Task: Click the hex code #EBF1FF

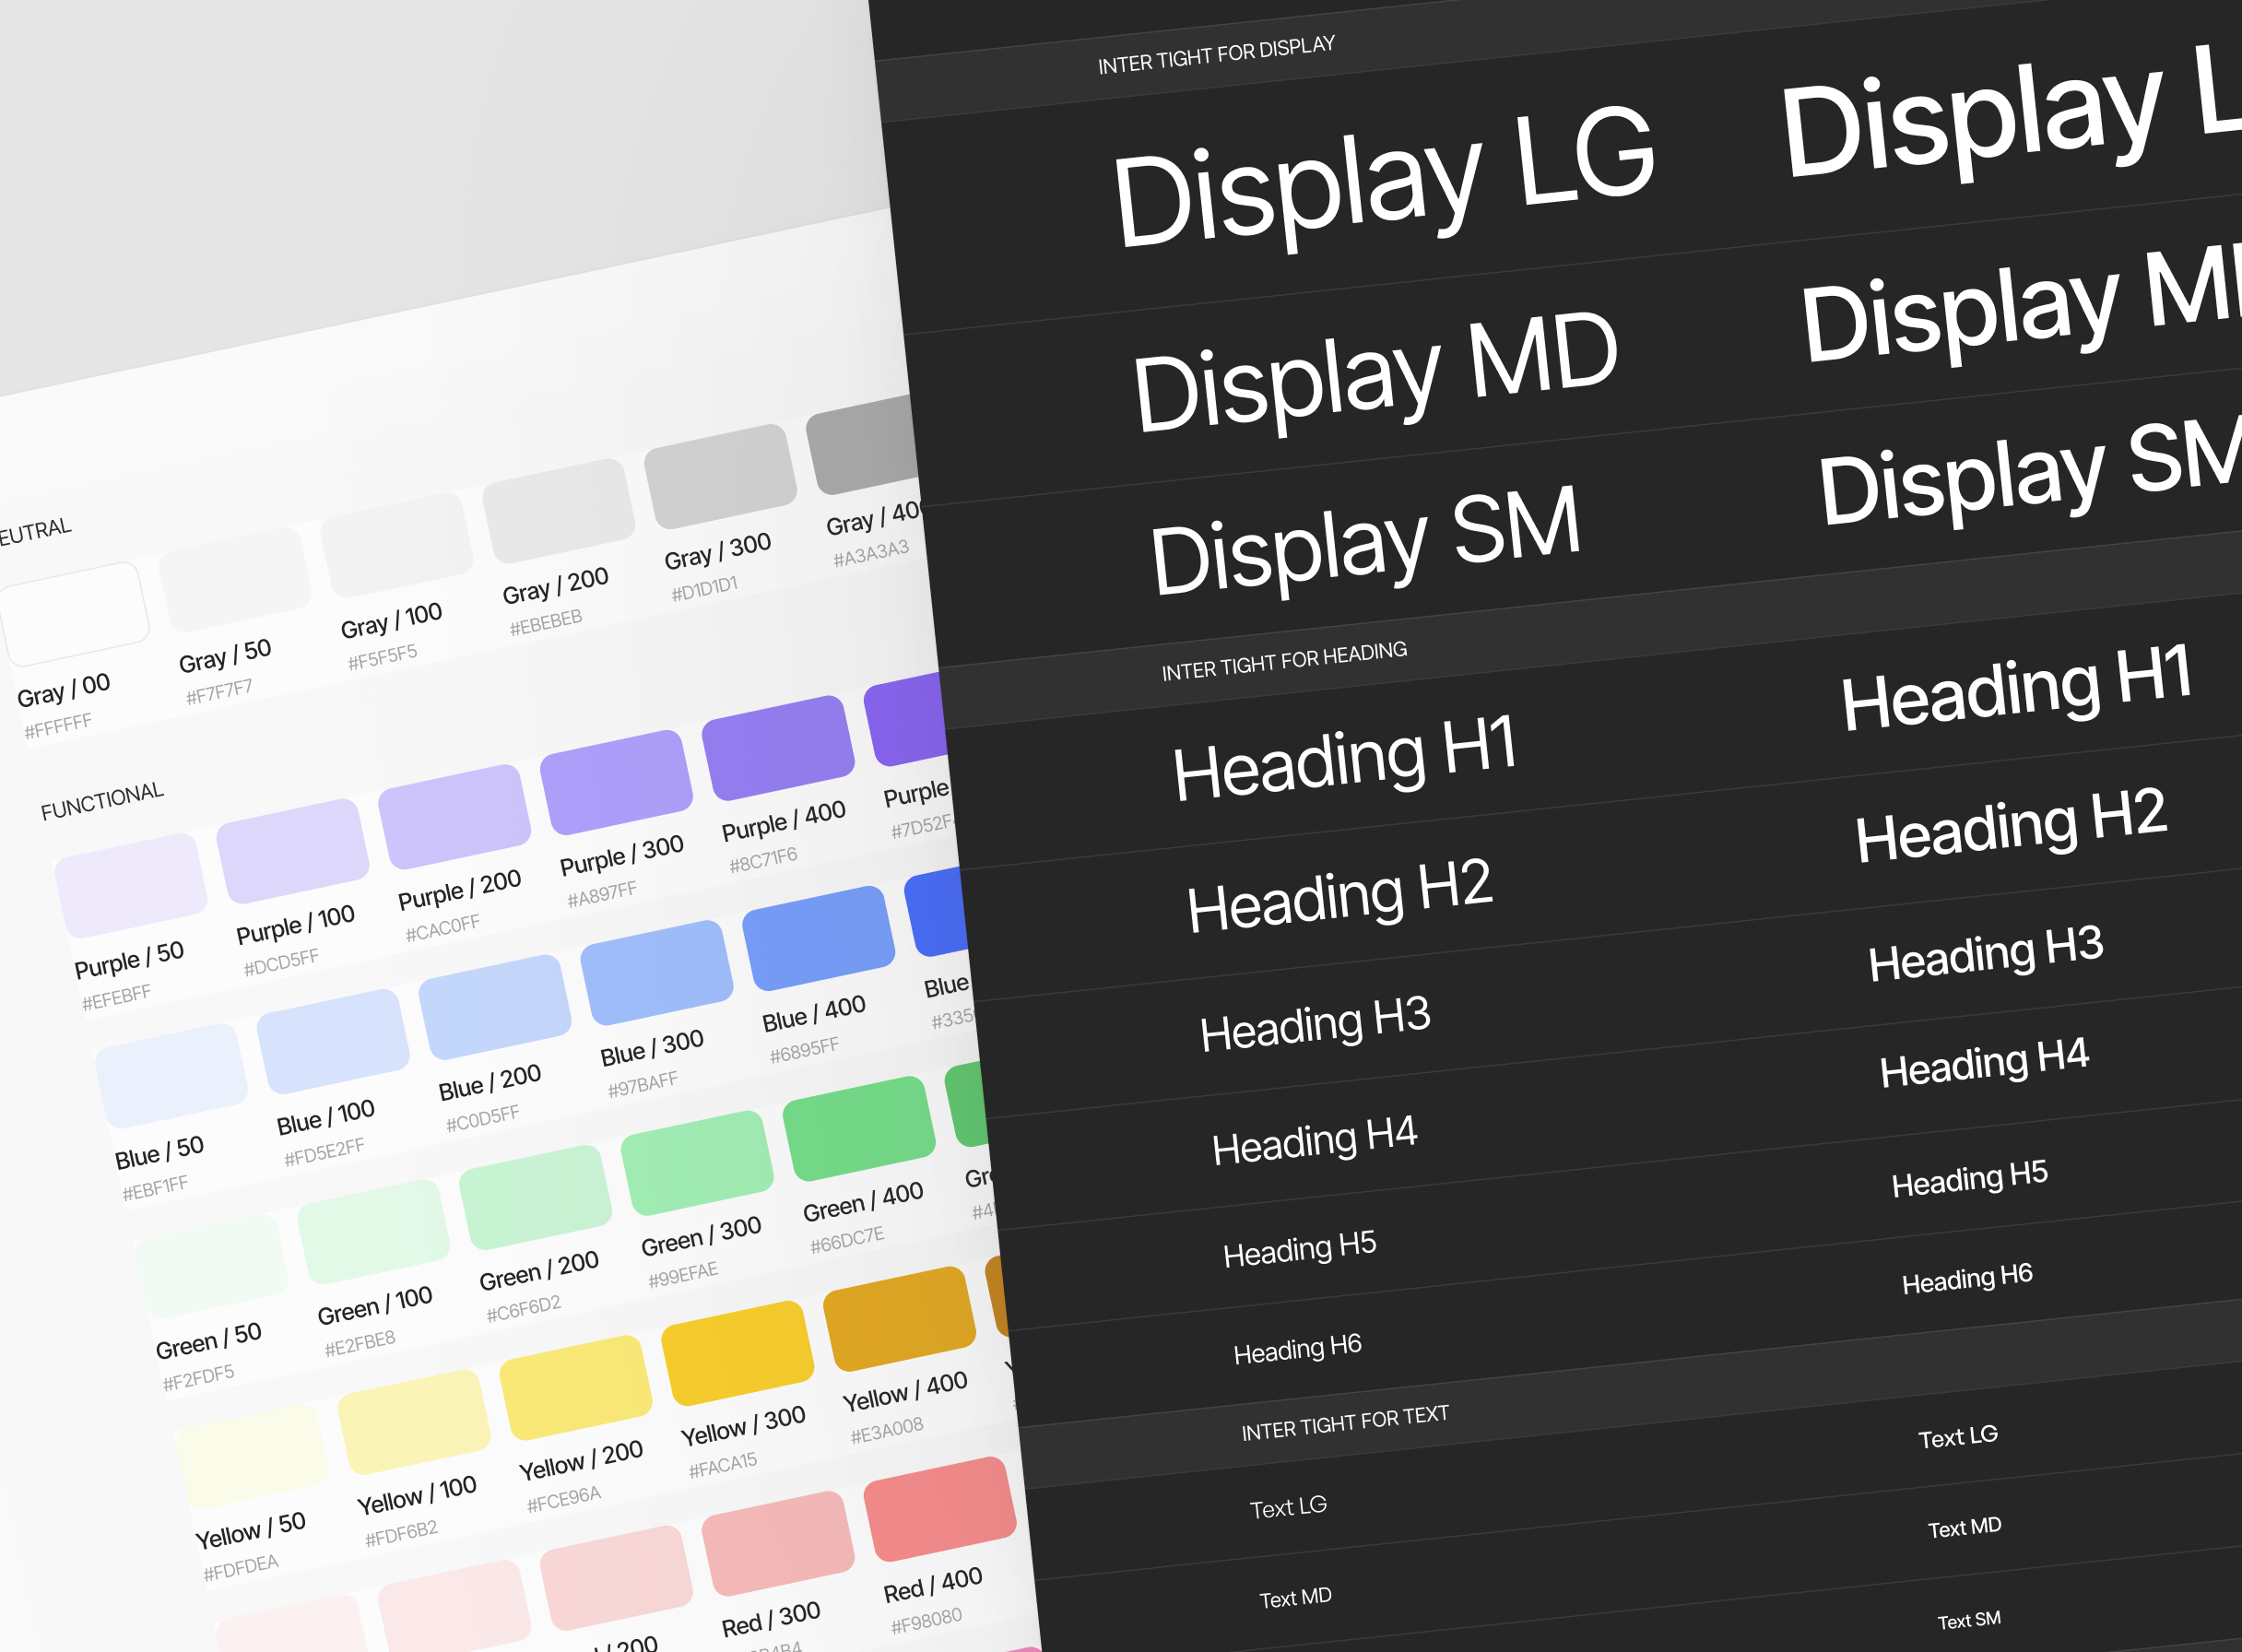Action: 155,1188
